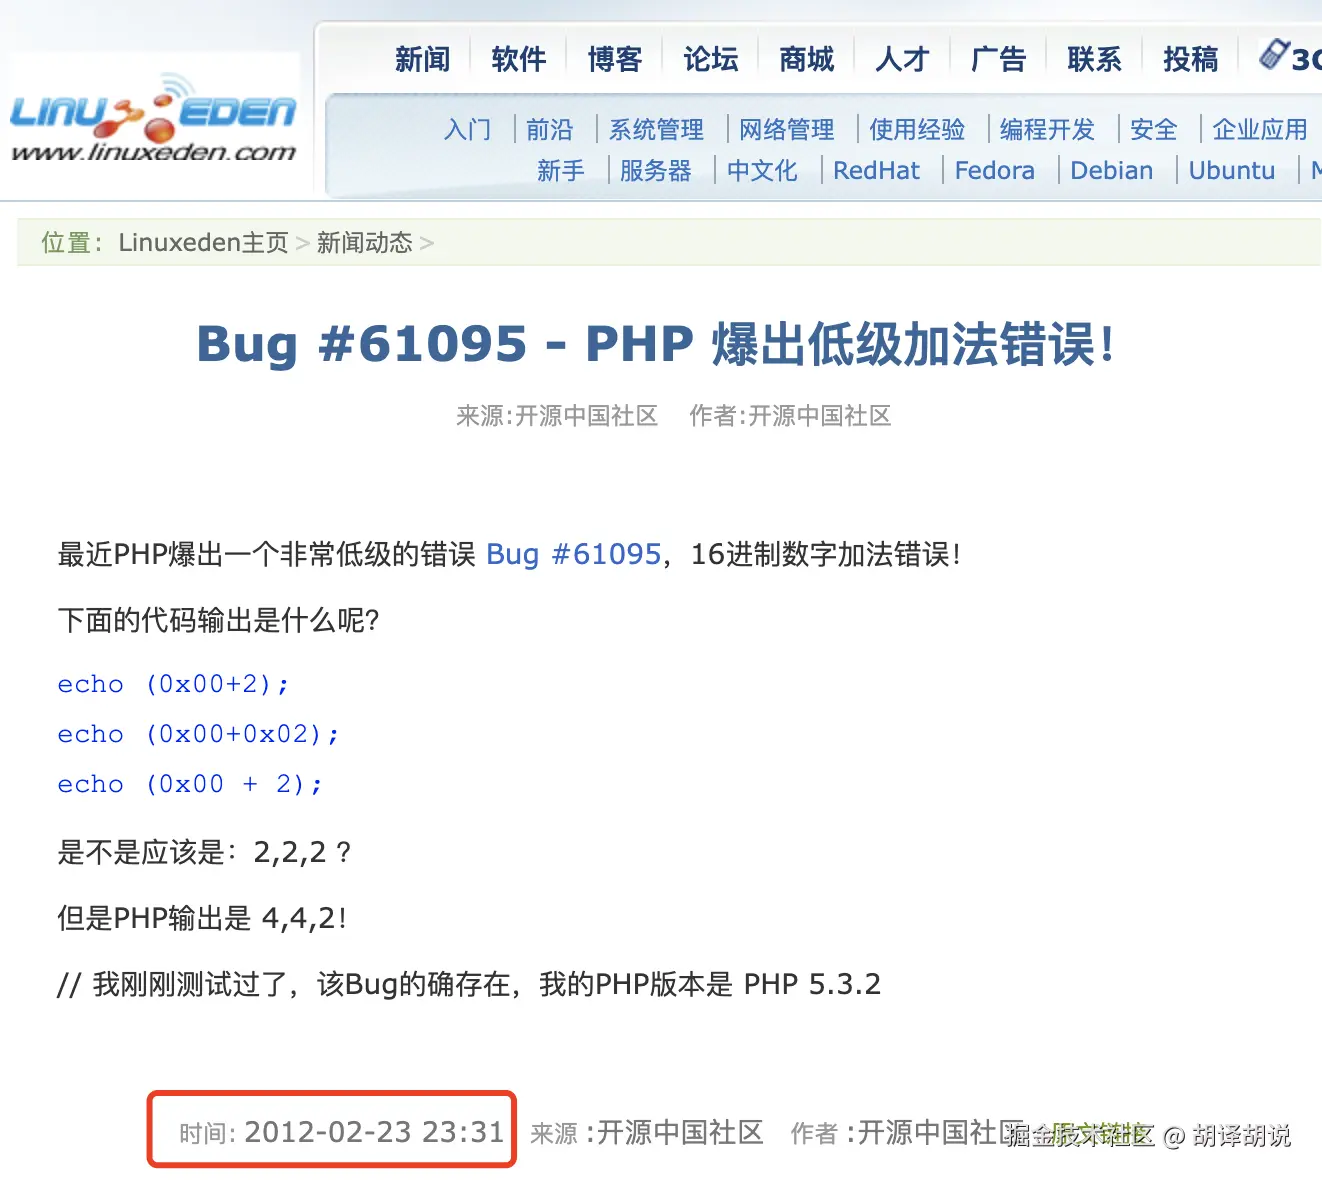Click the line 但是PHP输出是 4,4,2!
This screenshot has width=1322, height=1180.
pyautogui.click(x=202, y=918)
